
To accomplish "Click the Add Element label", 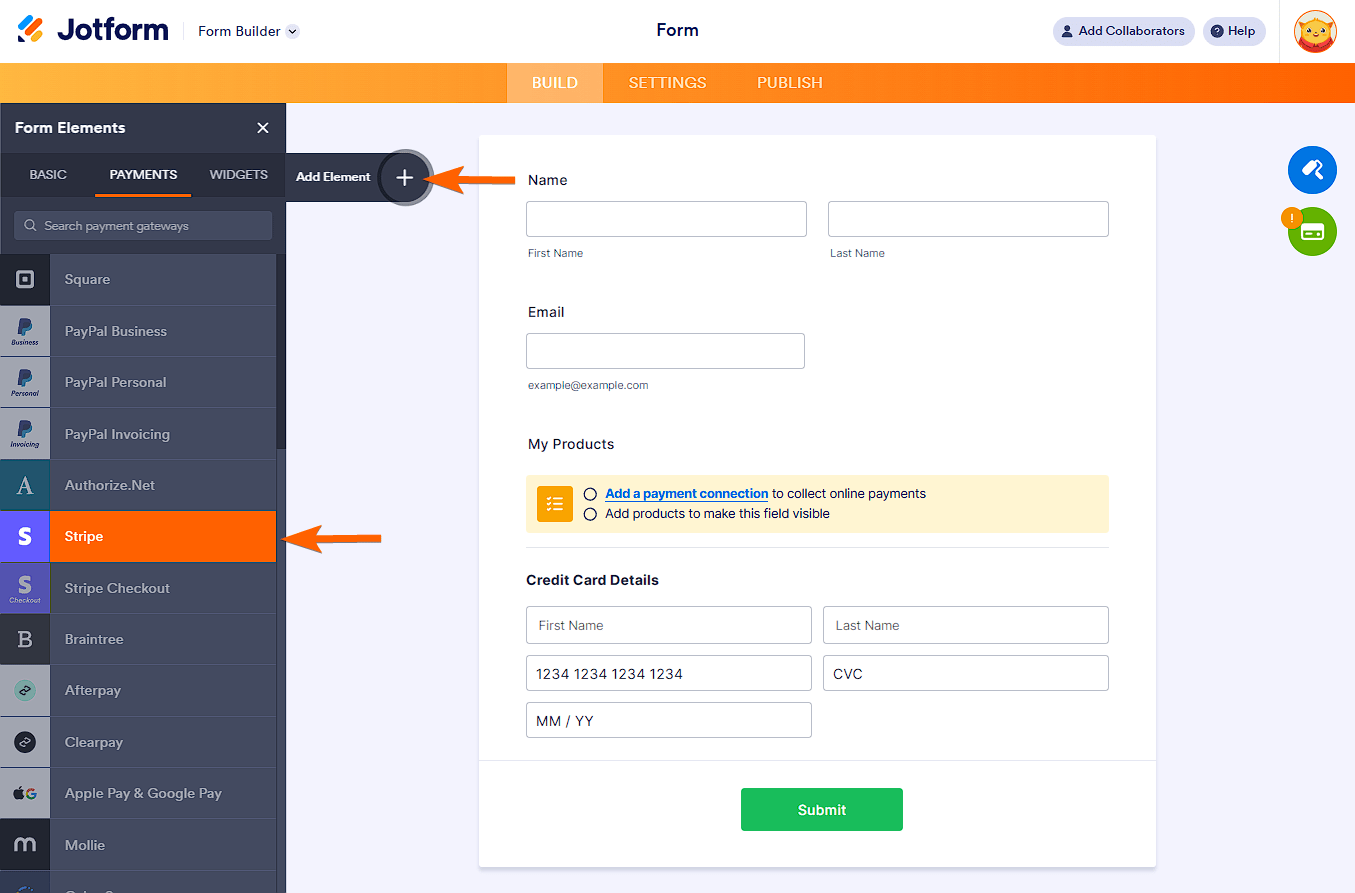I will click(x=333, y=177).
